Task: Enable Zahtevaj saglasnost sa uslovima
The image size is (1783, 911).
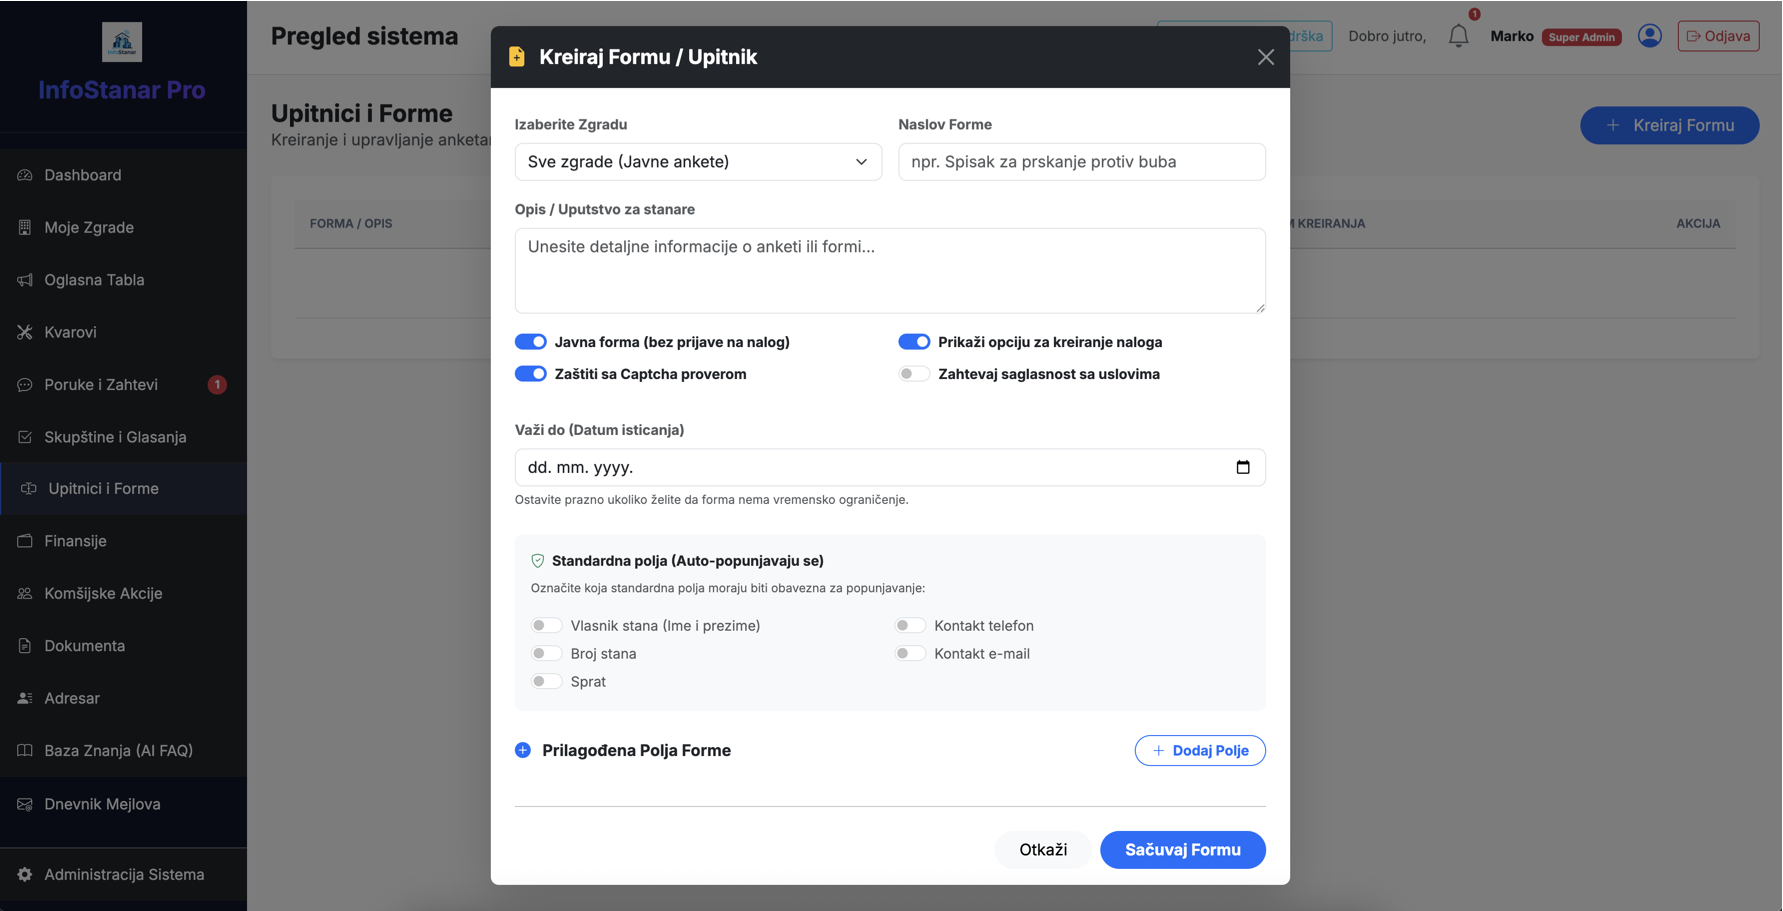Action: 914,374
